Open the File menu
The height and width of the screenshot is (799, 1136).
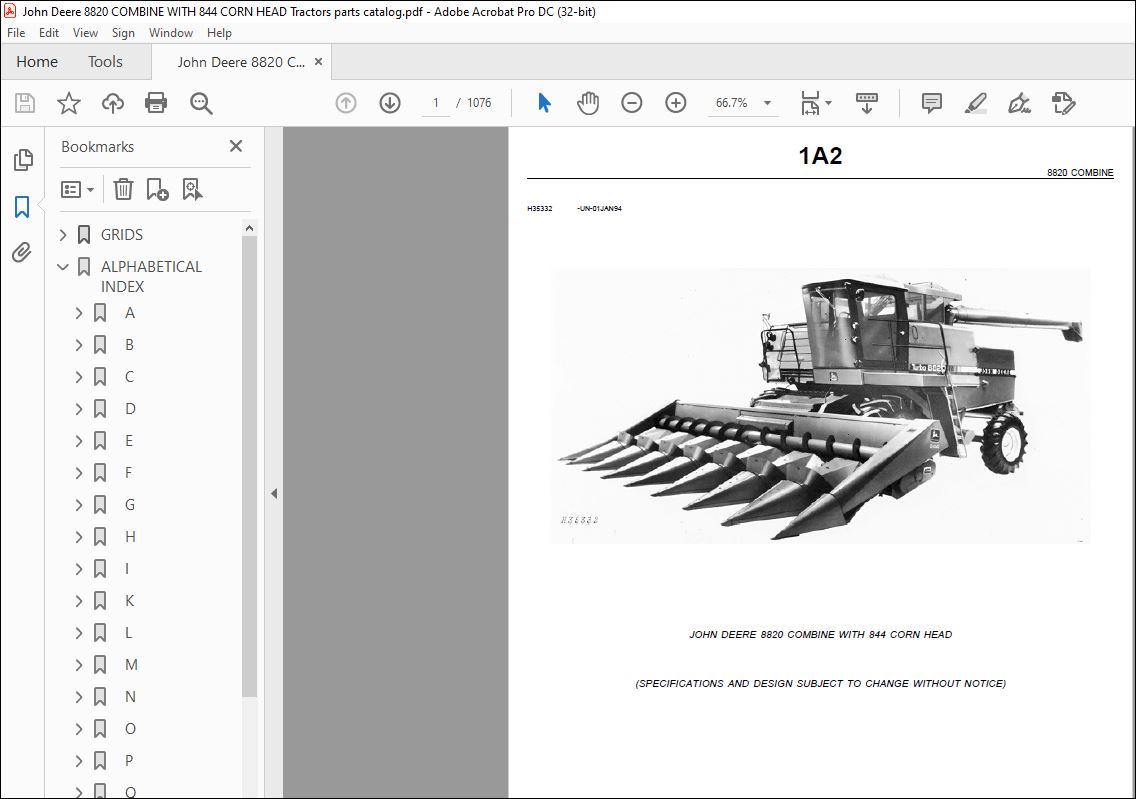click(16, 33)
